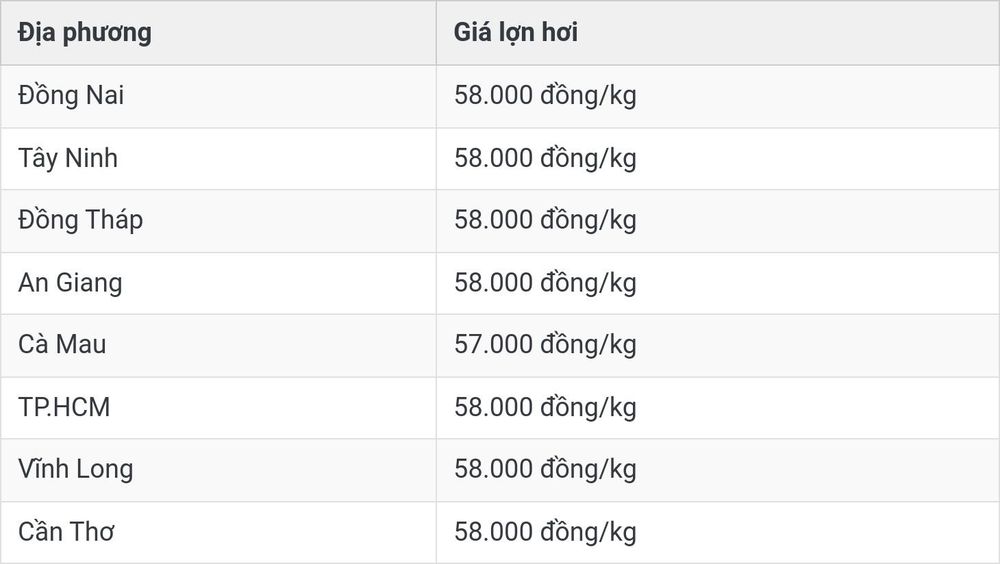Click the Đồng Tháp price value

545,221
